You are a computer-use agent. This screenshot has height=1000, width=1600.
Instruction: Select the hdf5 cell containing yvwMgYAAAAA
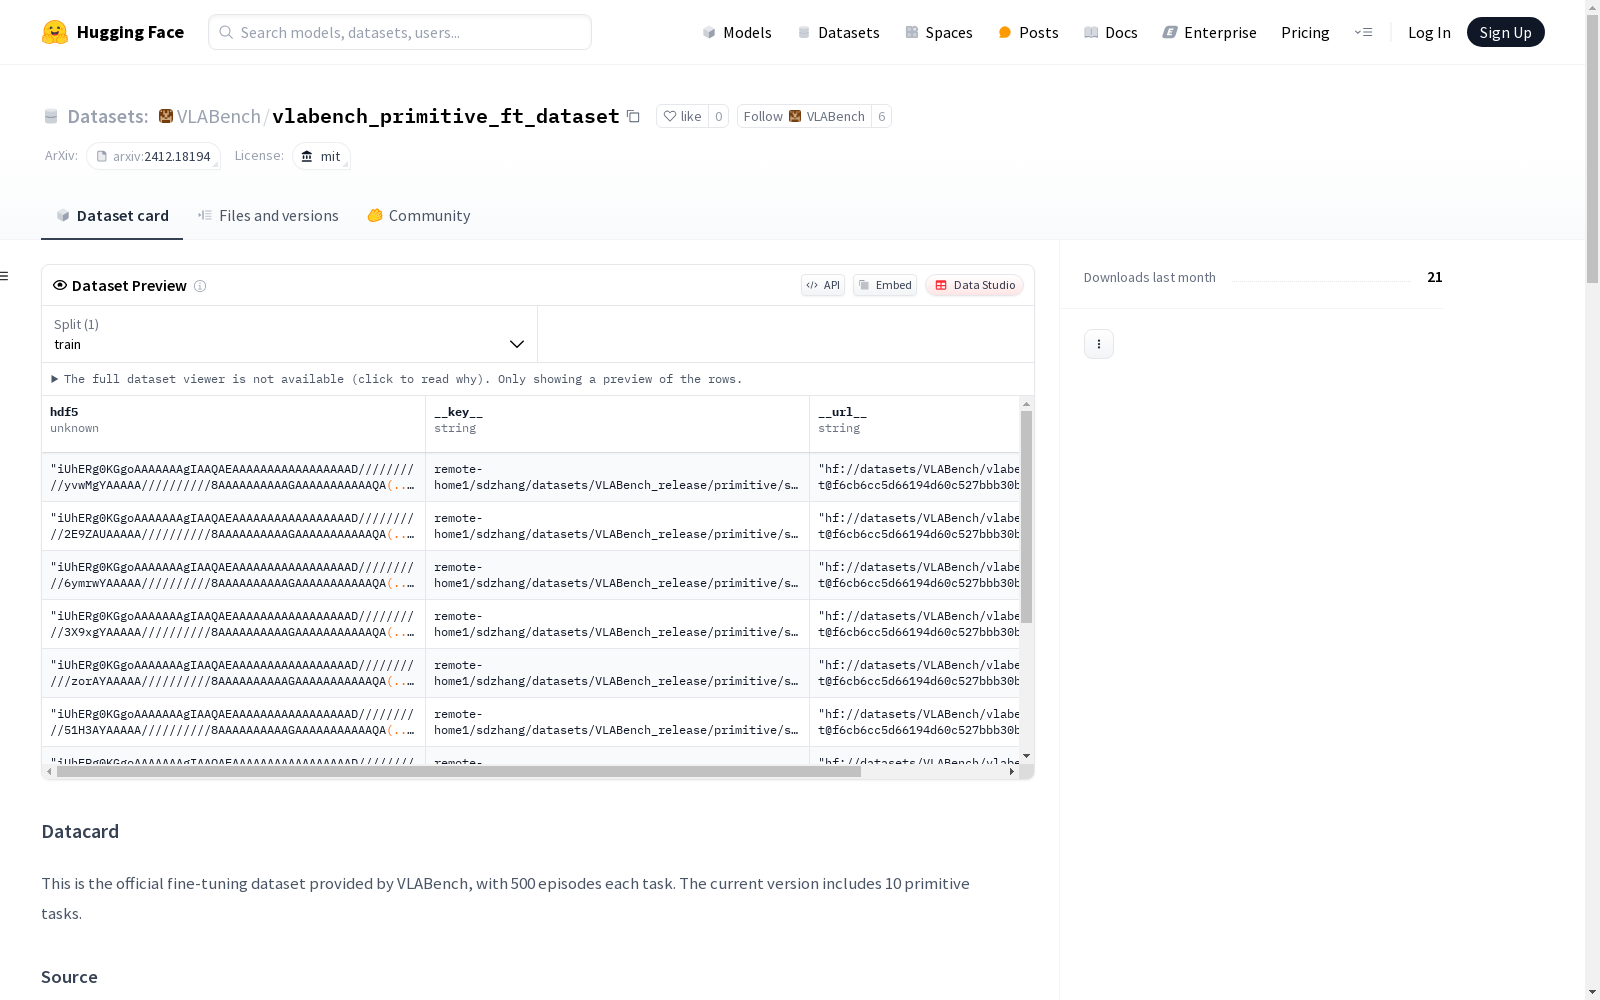coord(233,477)
